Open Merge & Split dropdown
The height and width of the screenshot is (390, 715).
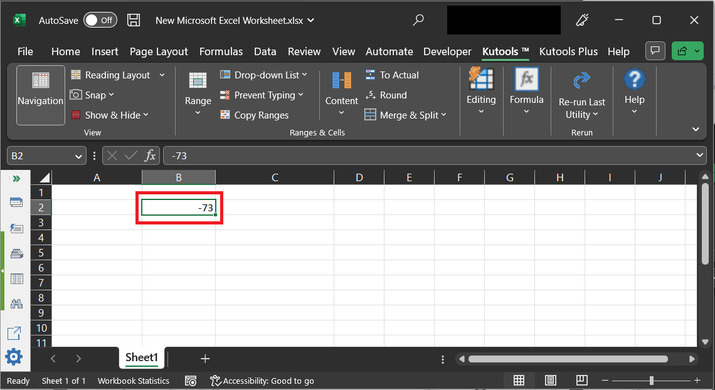[405, 115]
